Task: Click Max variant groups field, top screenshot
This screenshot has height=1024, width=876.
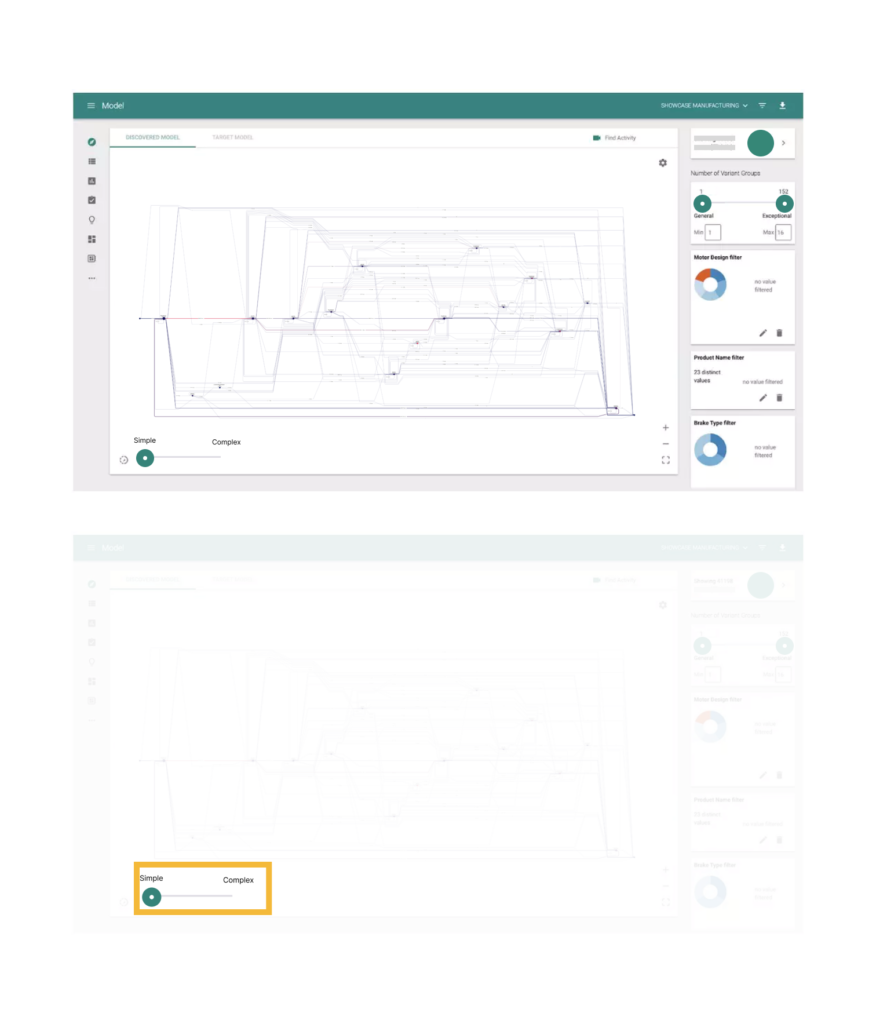Action: pos(782,232)
